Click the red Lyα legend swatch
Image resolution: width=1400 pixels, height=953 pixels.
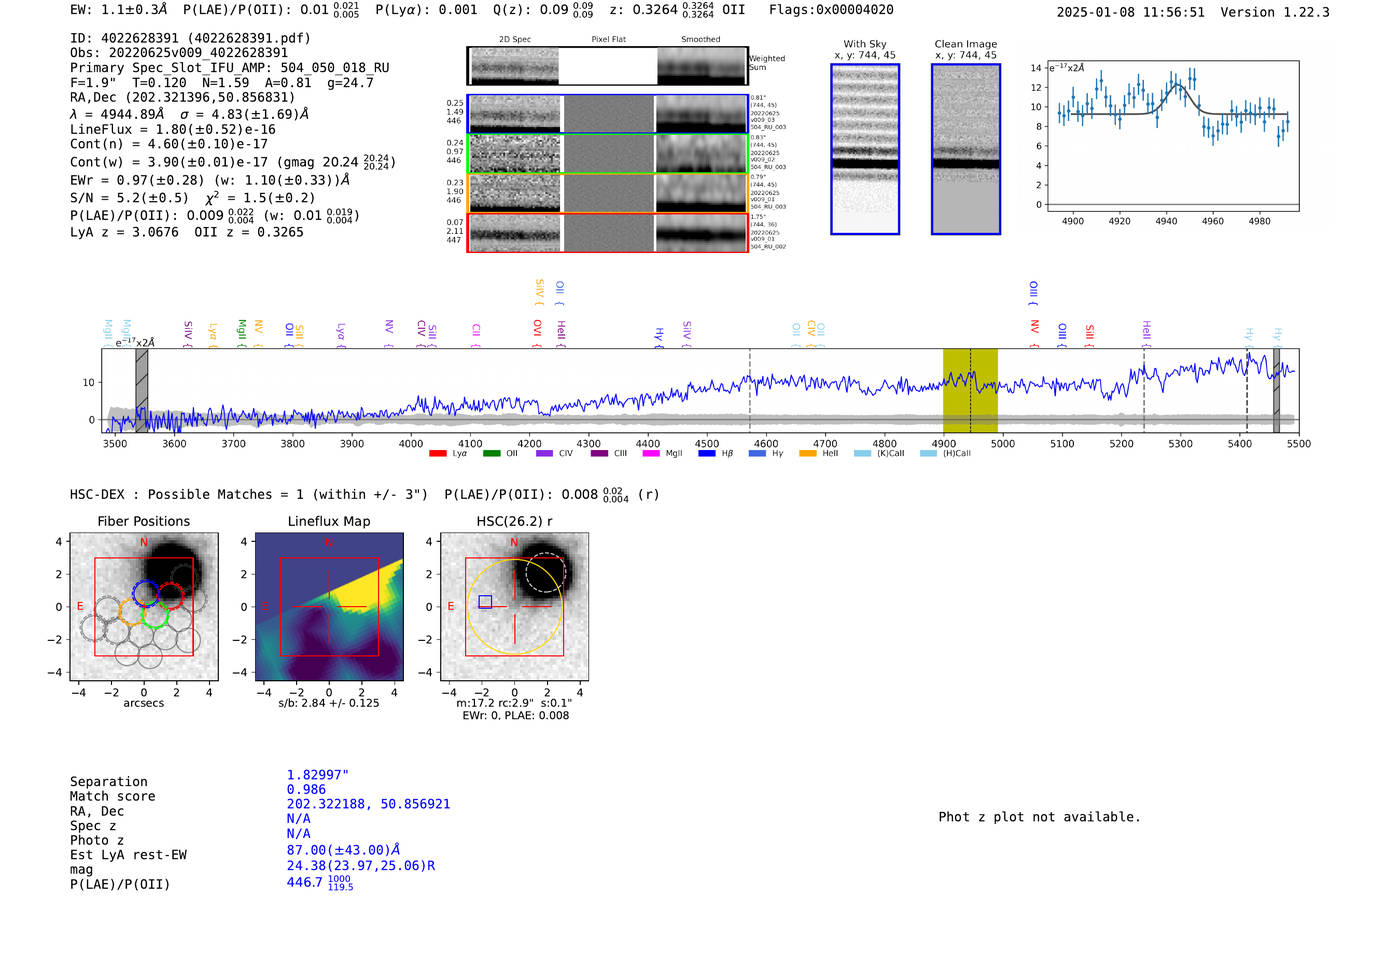click(x=437, y=454)
